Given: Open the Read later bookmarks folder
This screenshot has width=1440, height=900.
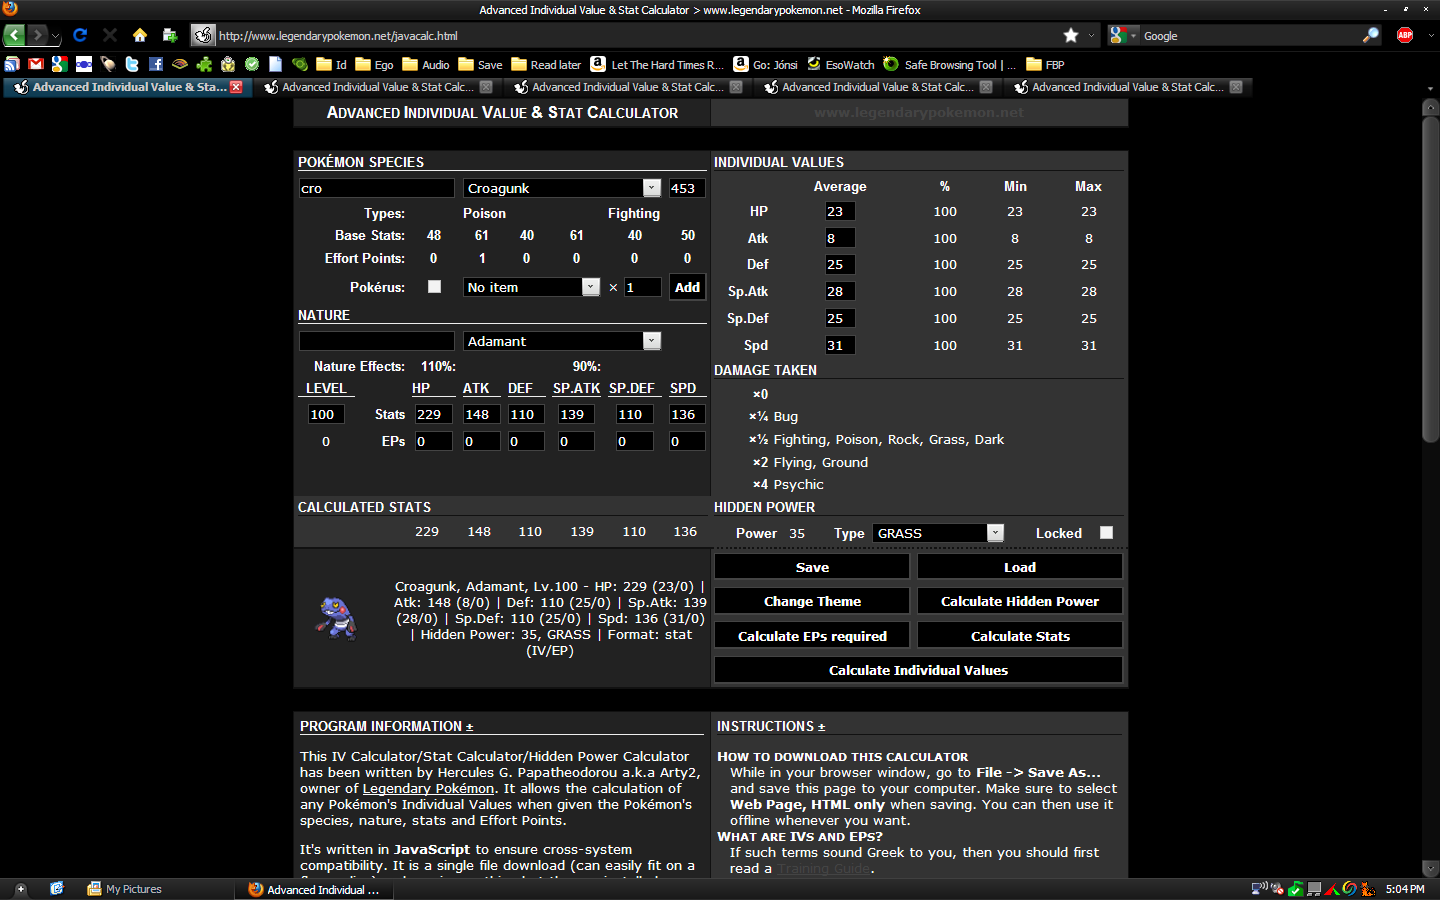Looking at the screenshot, I should pos(546,64).
